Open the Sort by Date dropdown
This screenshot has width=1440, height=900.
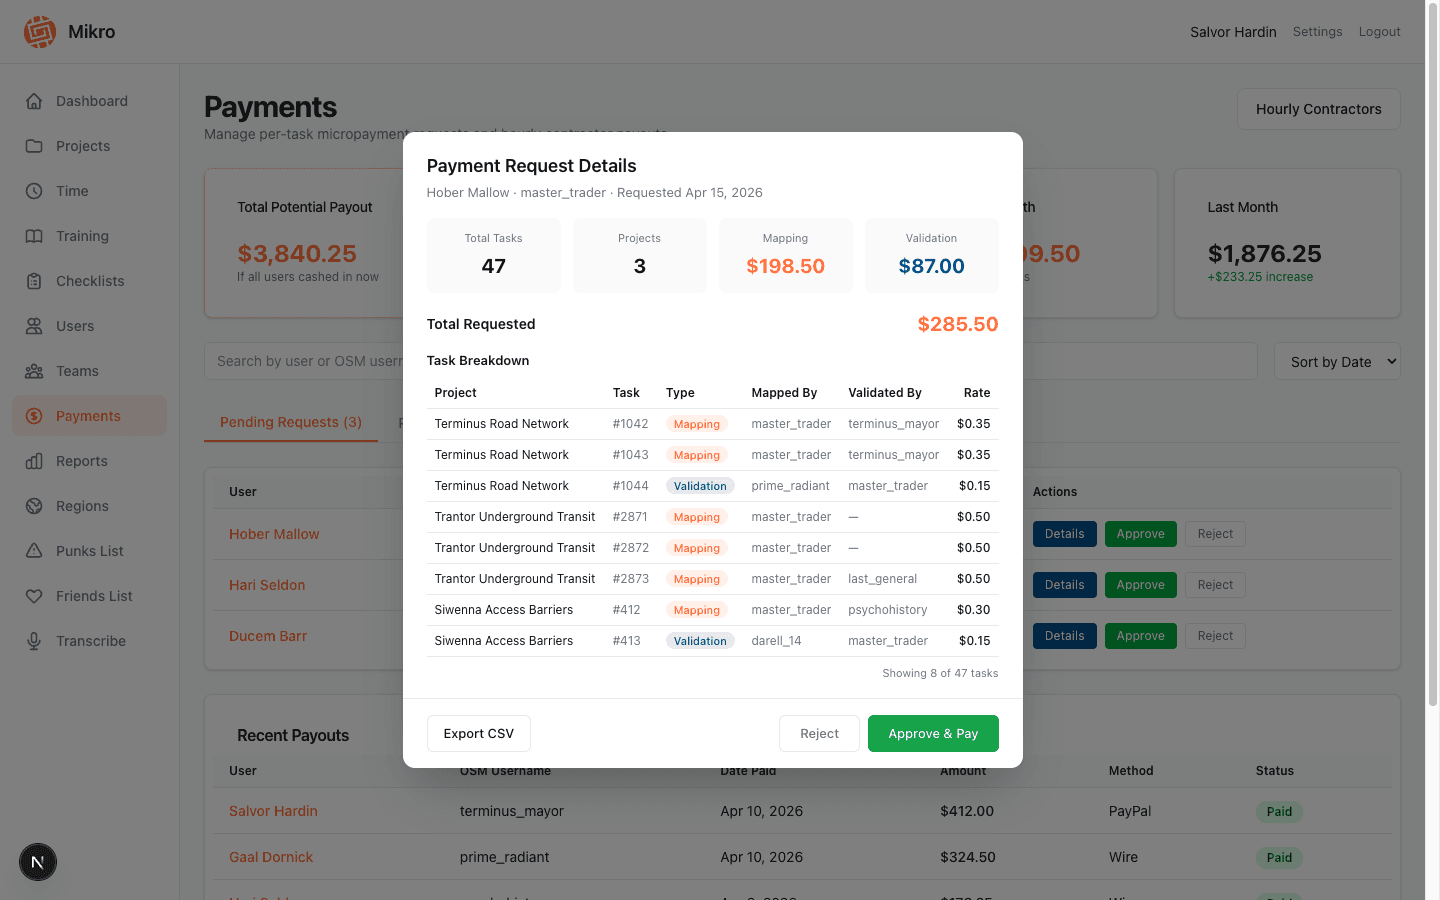(x=1337, y=361)
